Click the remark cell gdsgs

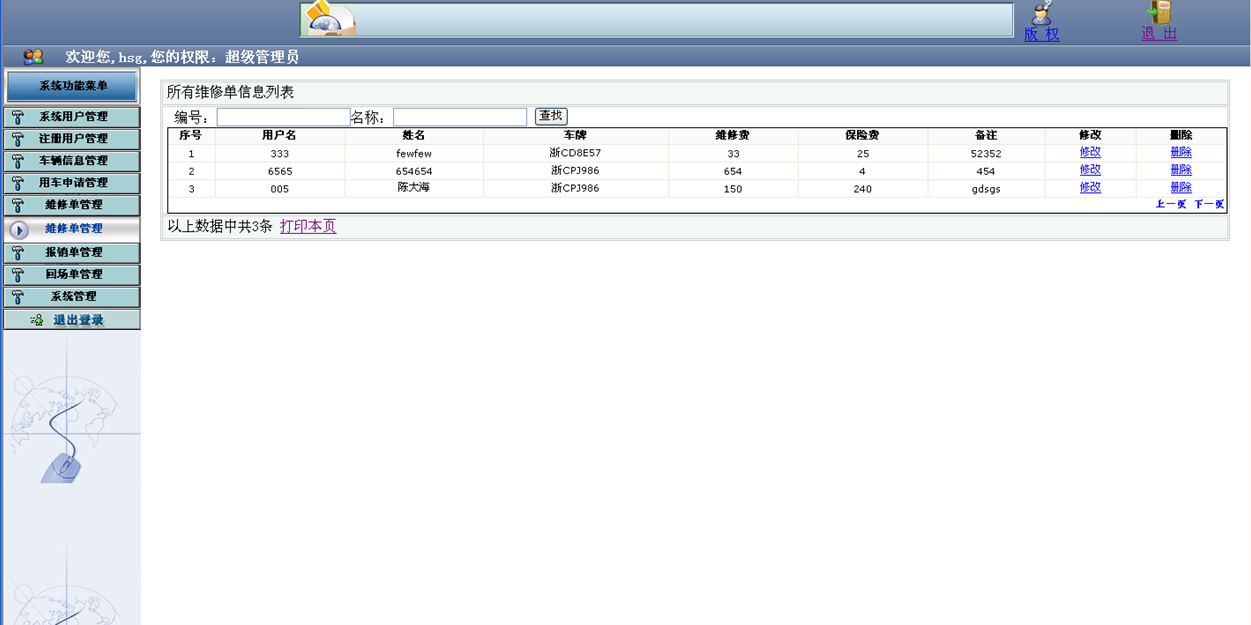click(x=986, y=189)
